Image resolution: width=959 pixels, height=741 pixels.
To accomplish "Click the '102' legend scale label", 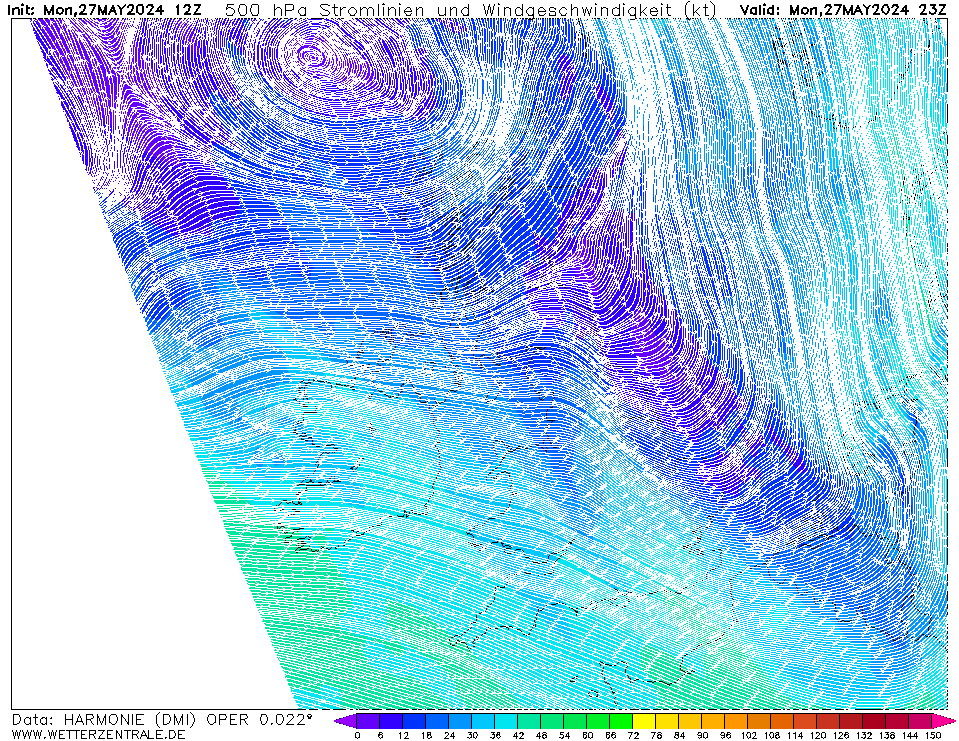I will 749,735.
